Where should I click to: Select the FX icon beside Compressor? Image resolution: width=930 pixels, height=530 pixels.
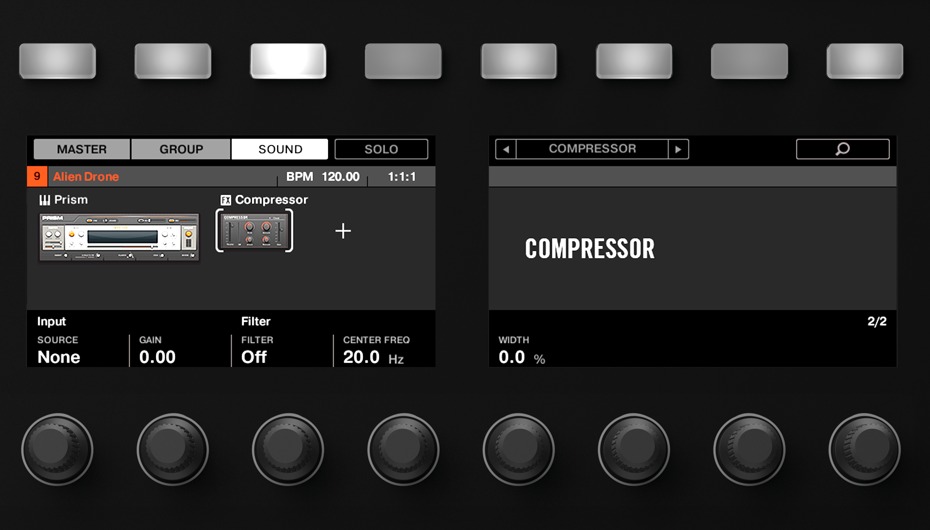pyautogui.click(x=225, y=200)
